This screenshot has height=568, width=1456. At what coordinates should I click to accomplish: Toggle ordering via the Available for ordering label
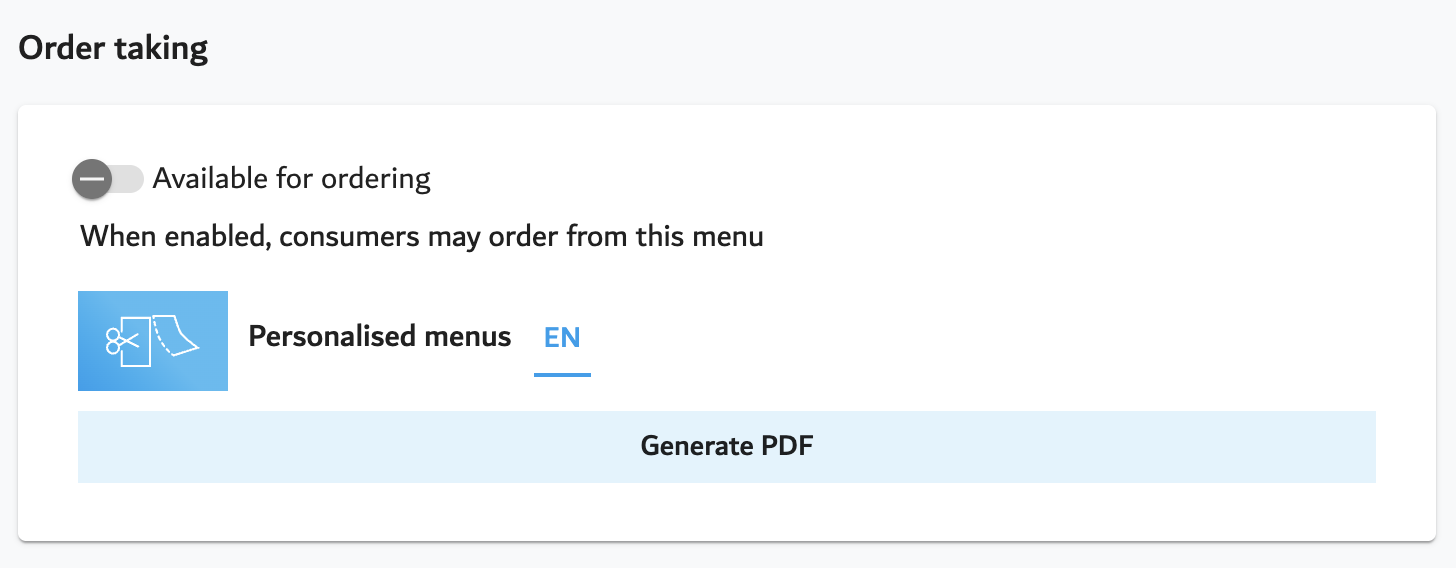[291, 179]
